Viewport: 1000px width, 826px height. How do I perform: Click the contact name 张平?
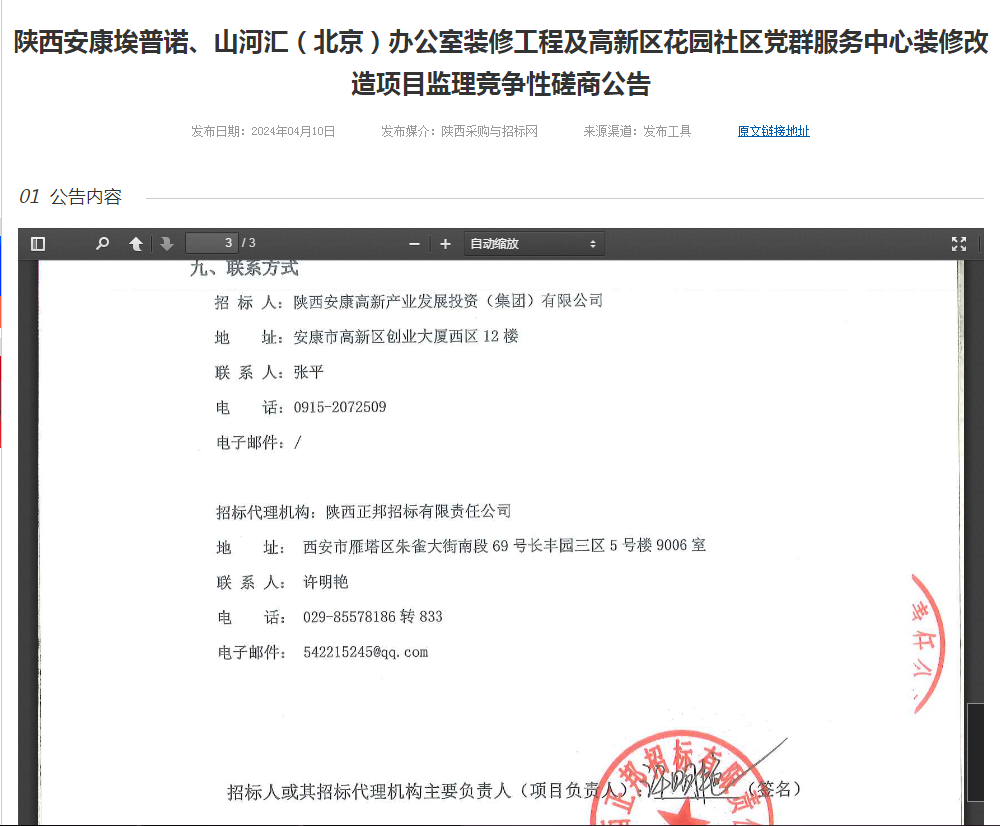[x=309, y=372]
